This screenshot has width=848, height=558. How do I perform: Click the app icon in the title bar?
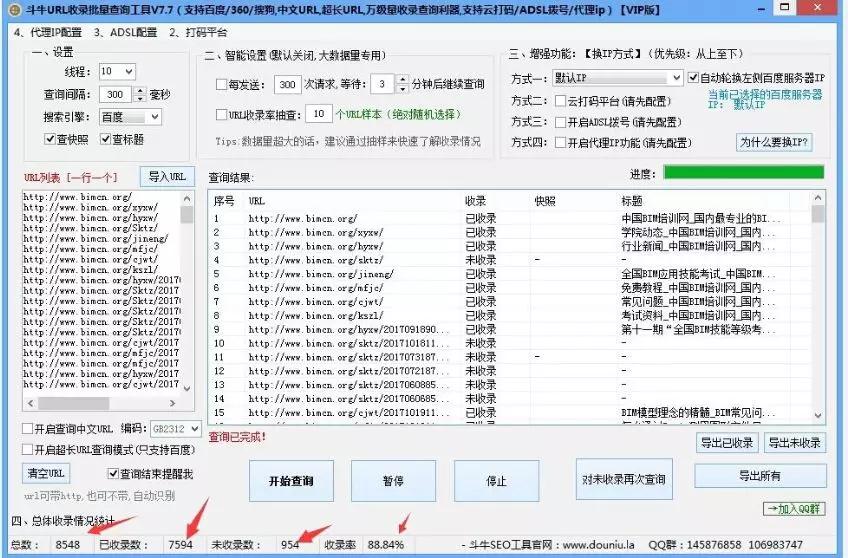click(12, 11)
